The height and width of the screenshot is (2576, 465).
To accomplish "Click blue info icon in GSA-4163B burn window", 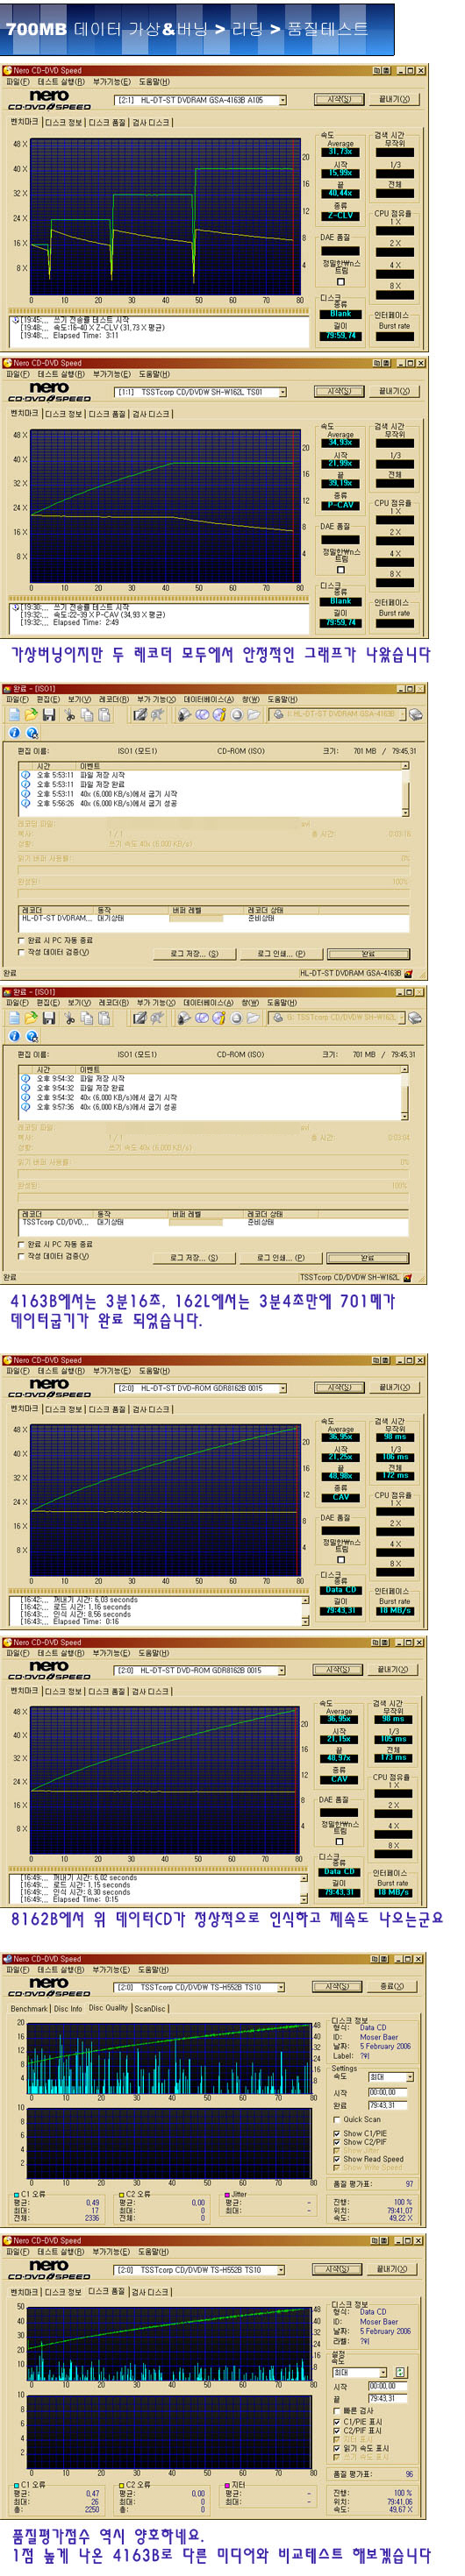I will tap(14, 733).
